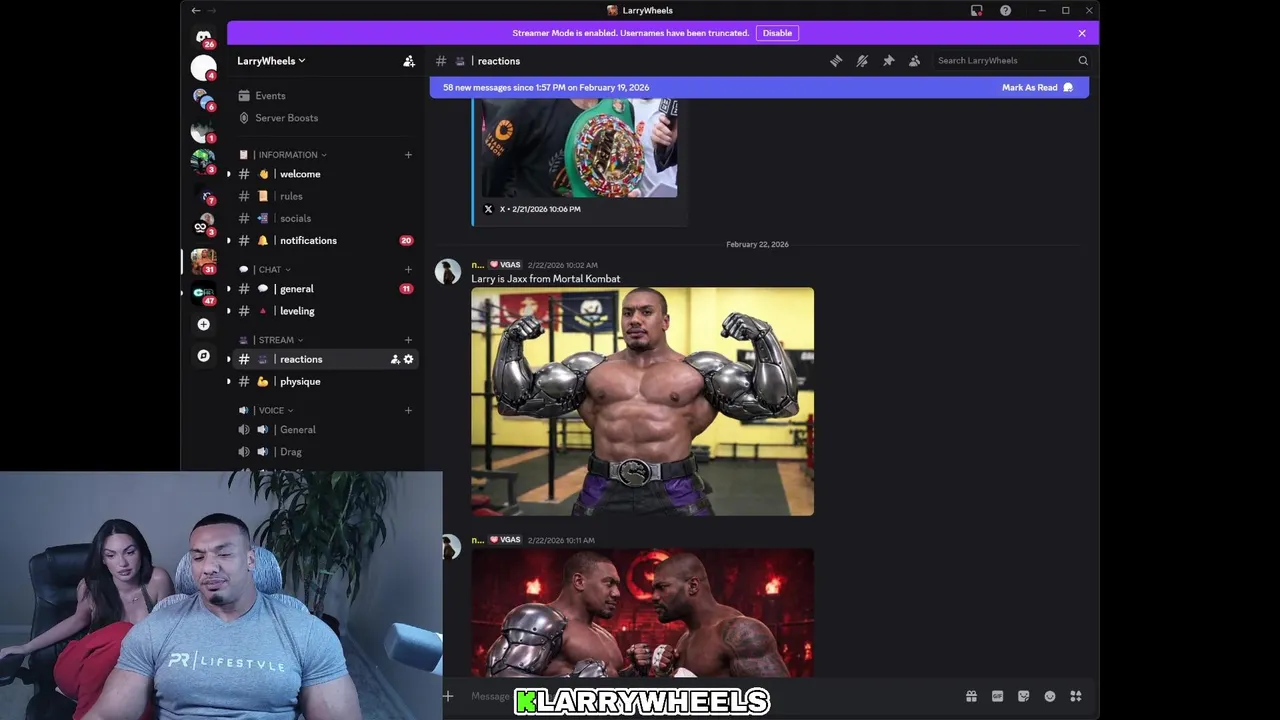Open gift icon in message bar

click(x=971, y=696)
